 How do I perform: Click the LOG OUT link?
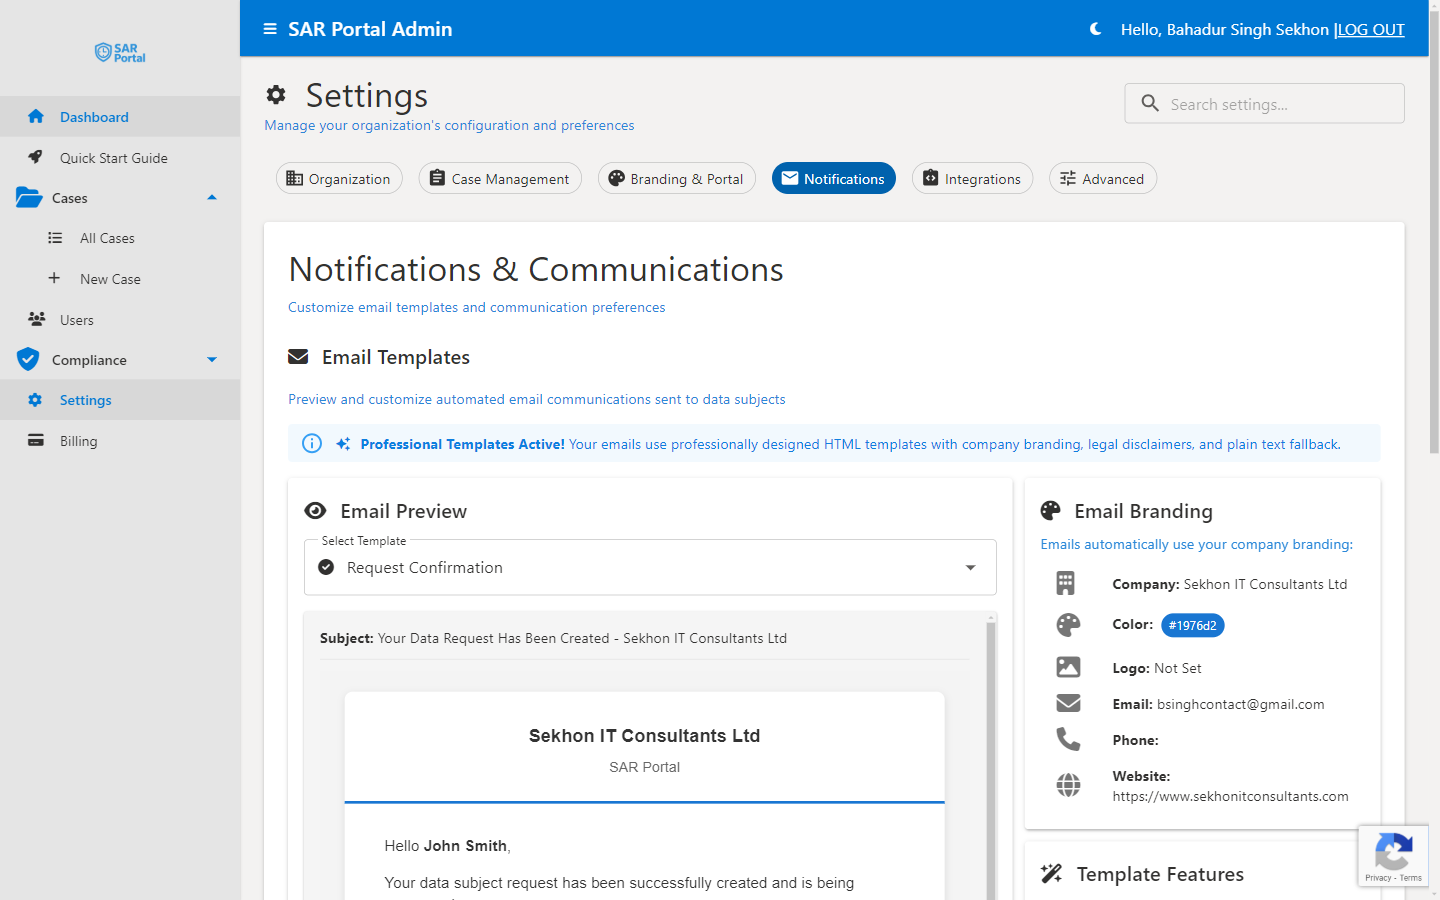point(1371,29)
